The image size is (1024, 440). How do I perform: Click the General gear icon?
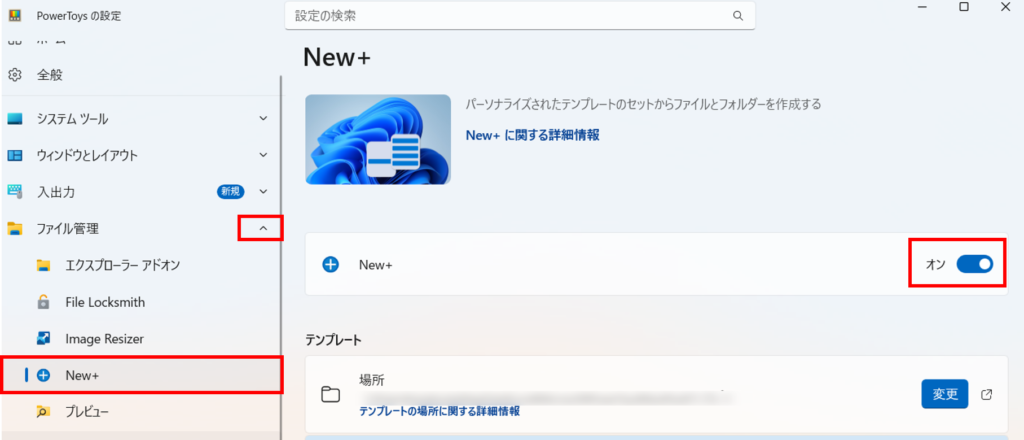(x=14, y=74)
